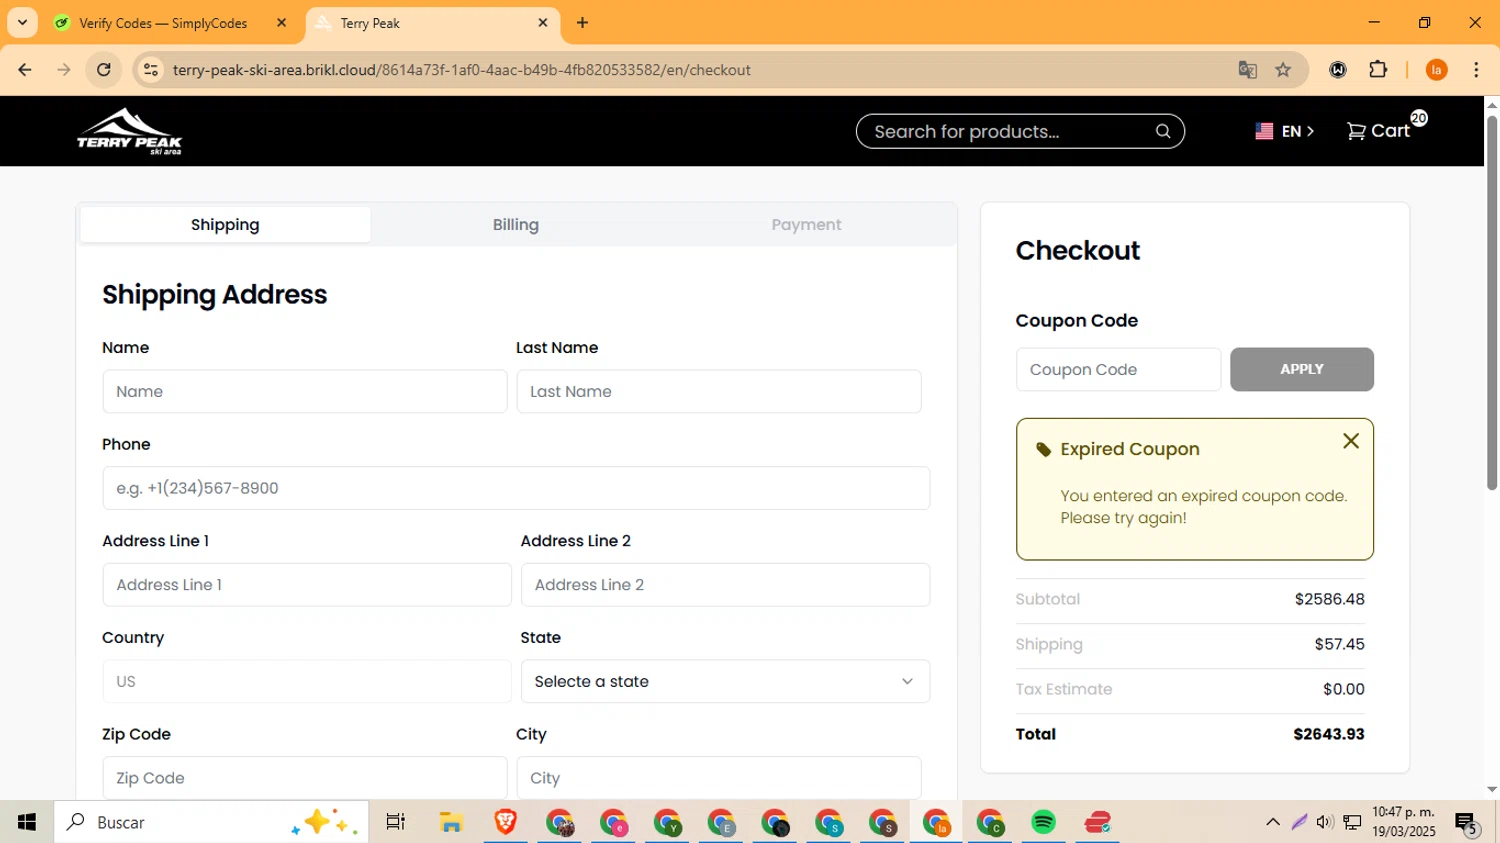
Task: Click the scrollbar down arrow
Action: [x=1492, y=789]
